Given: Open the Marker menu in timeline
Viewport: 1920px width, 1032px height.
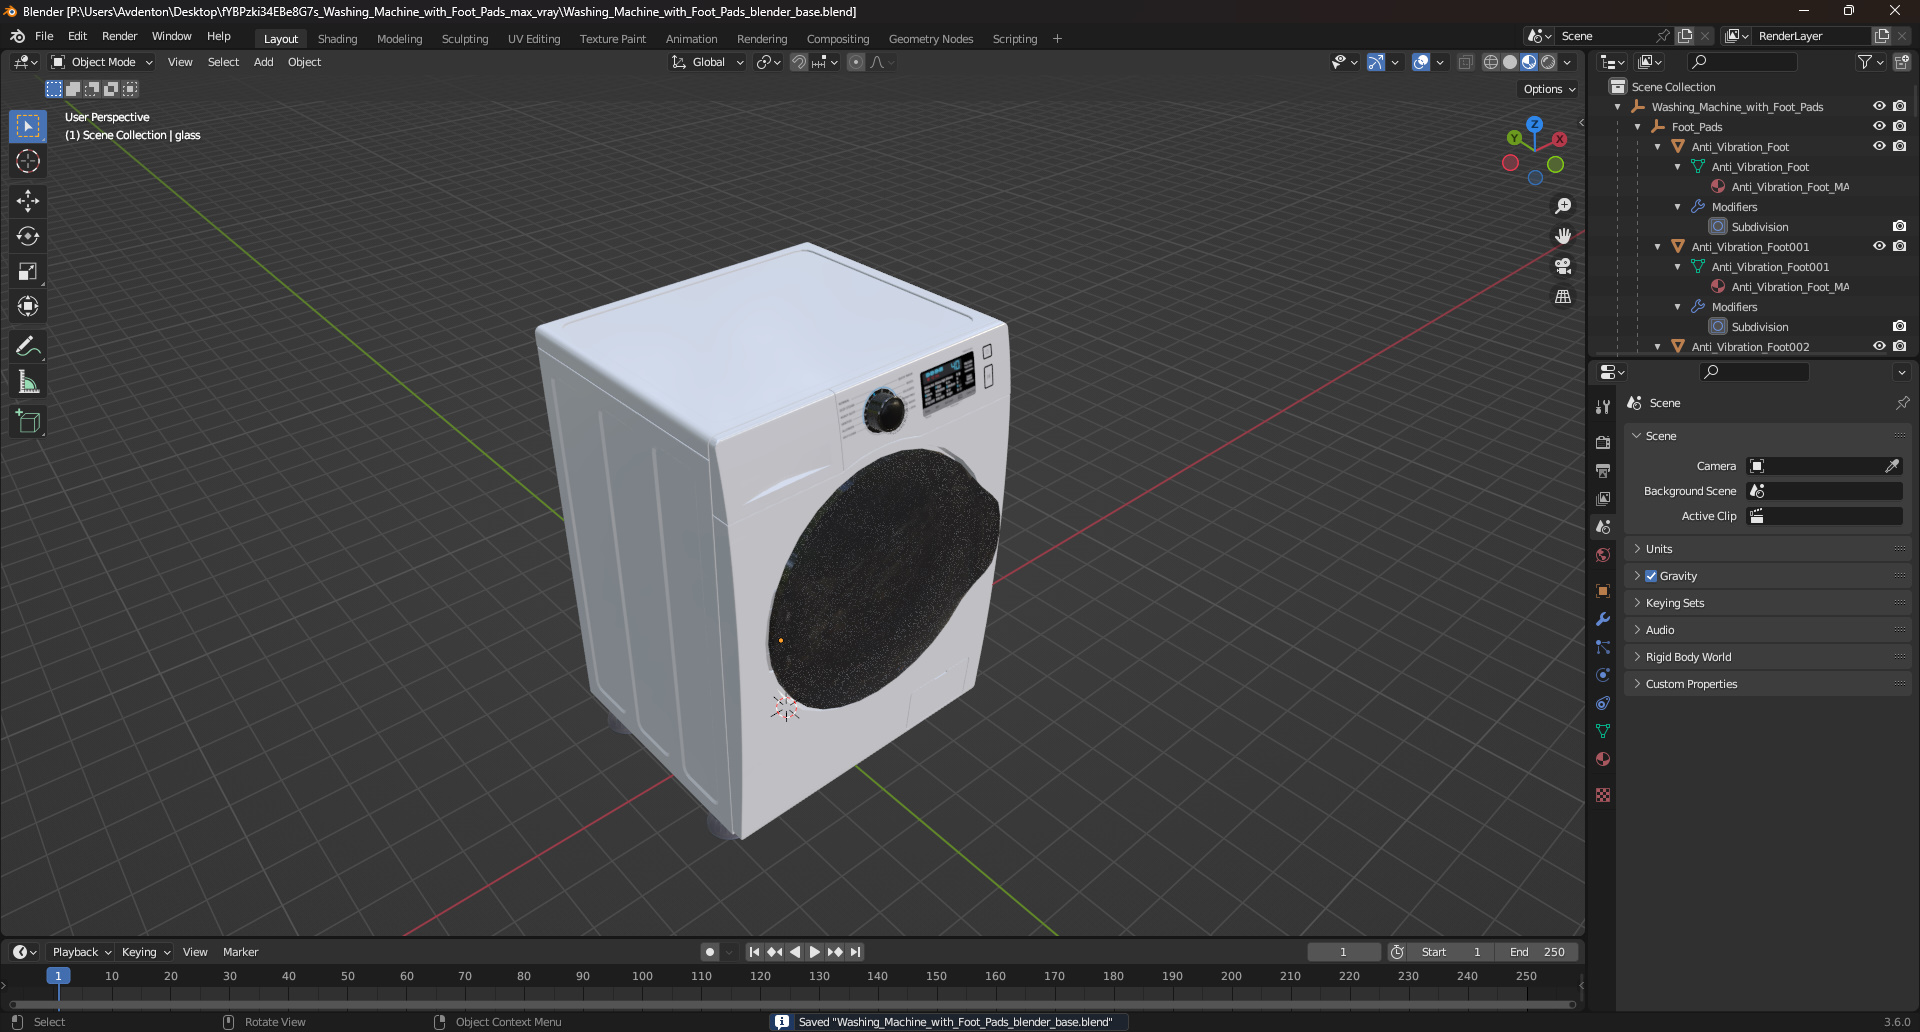Looking at the screenshot, I should 240,952.
